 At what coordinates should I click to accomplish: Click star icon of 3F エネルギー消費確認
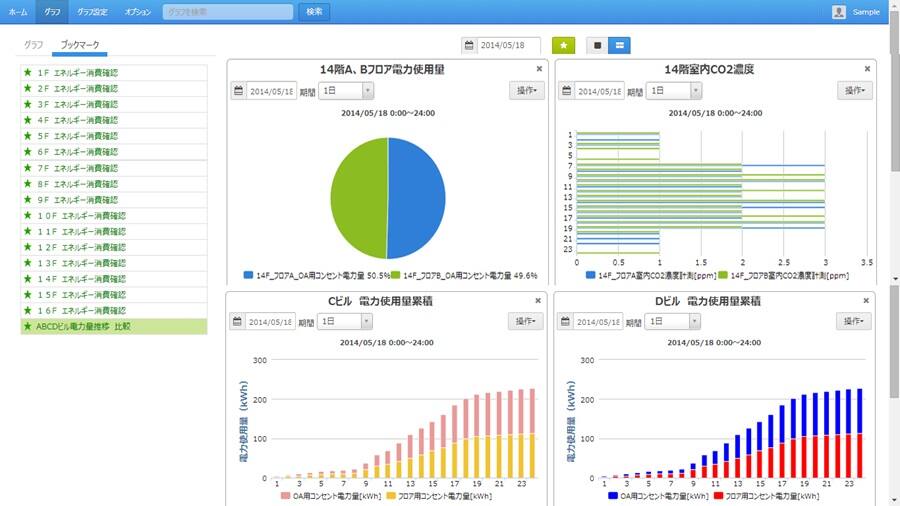click(28, 104)
